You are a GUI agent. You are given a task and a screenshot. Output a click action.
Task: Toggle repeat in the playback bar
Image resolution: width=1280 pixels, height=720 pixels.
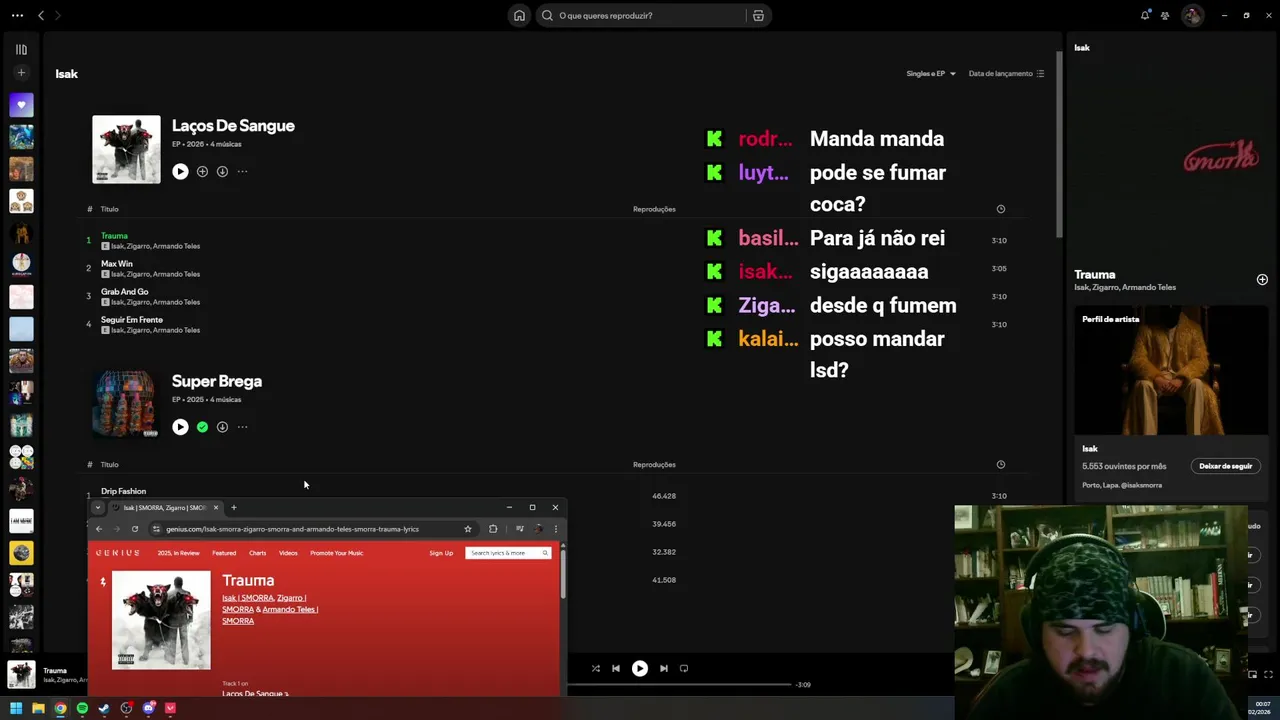(x=684, y=668)
